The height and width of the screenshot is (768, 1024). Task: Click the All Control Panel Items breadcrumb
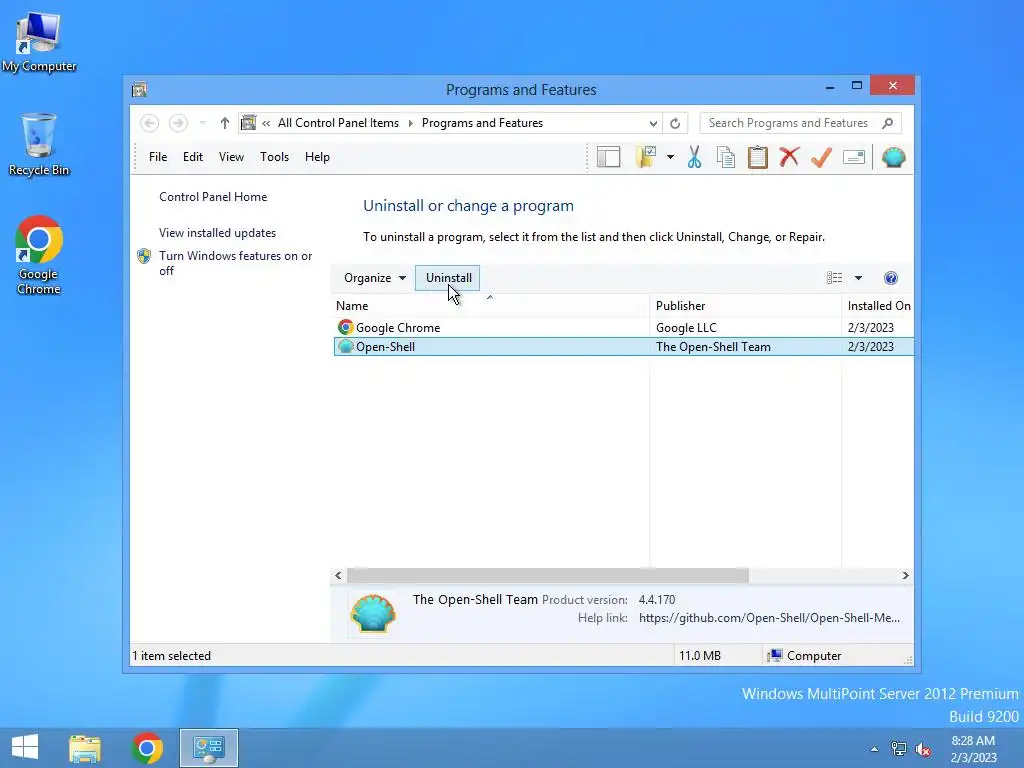[x=338, y=123]
